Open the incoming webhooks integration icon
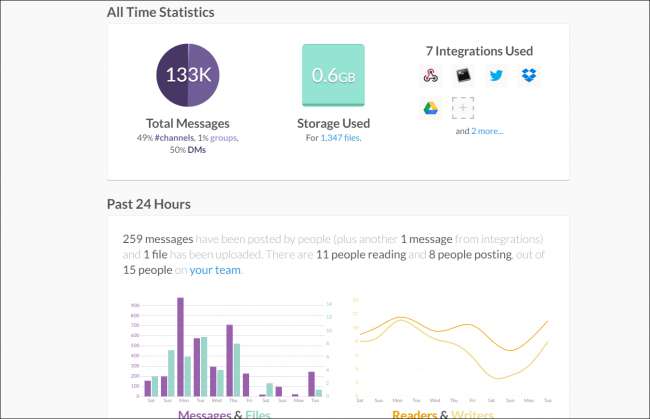Viewport: 650px width, 419px height. coord(430,75)
